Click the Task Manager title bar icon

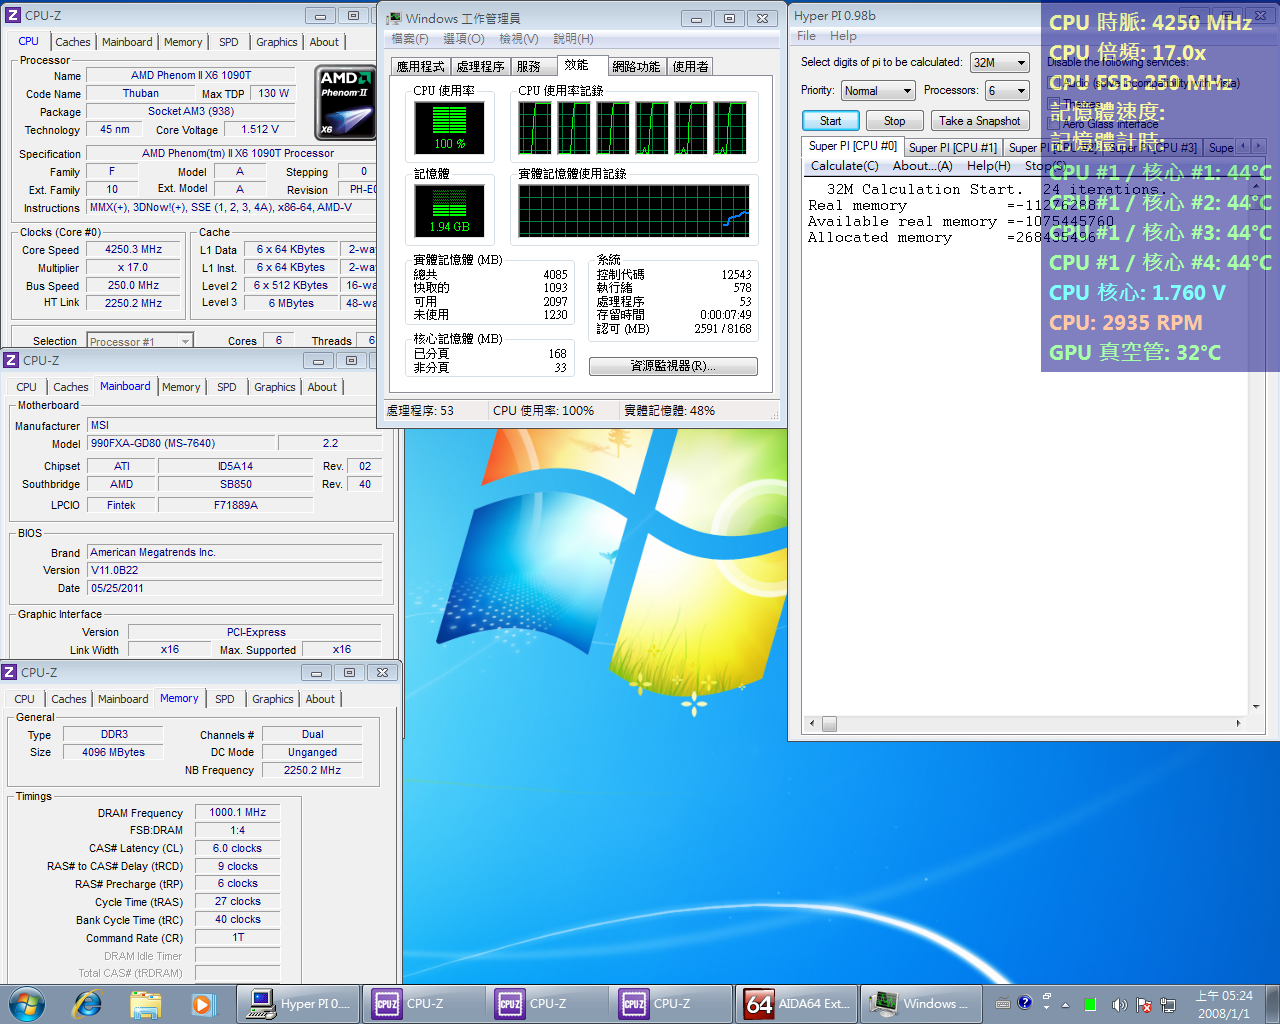394,19
